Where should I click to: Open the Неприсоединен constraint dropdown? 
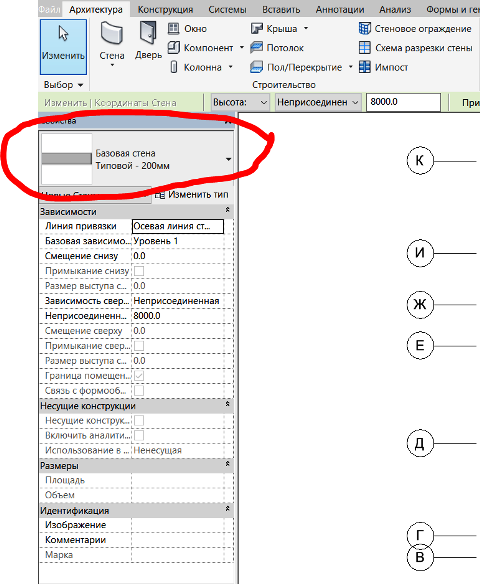318,102
